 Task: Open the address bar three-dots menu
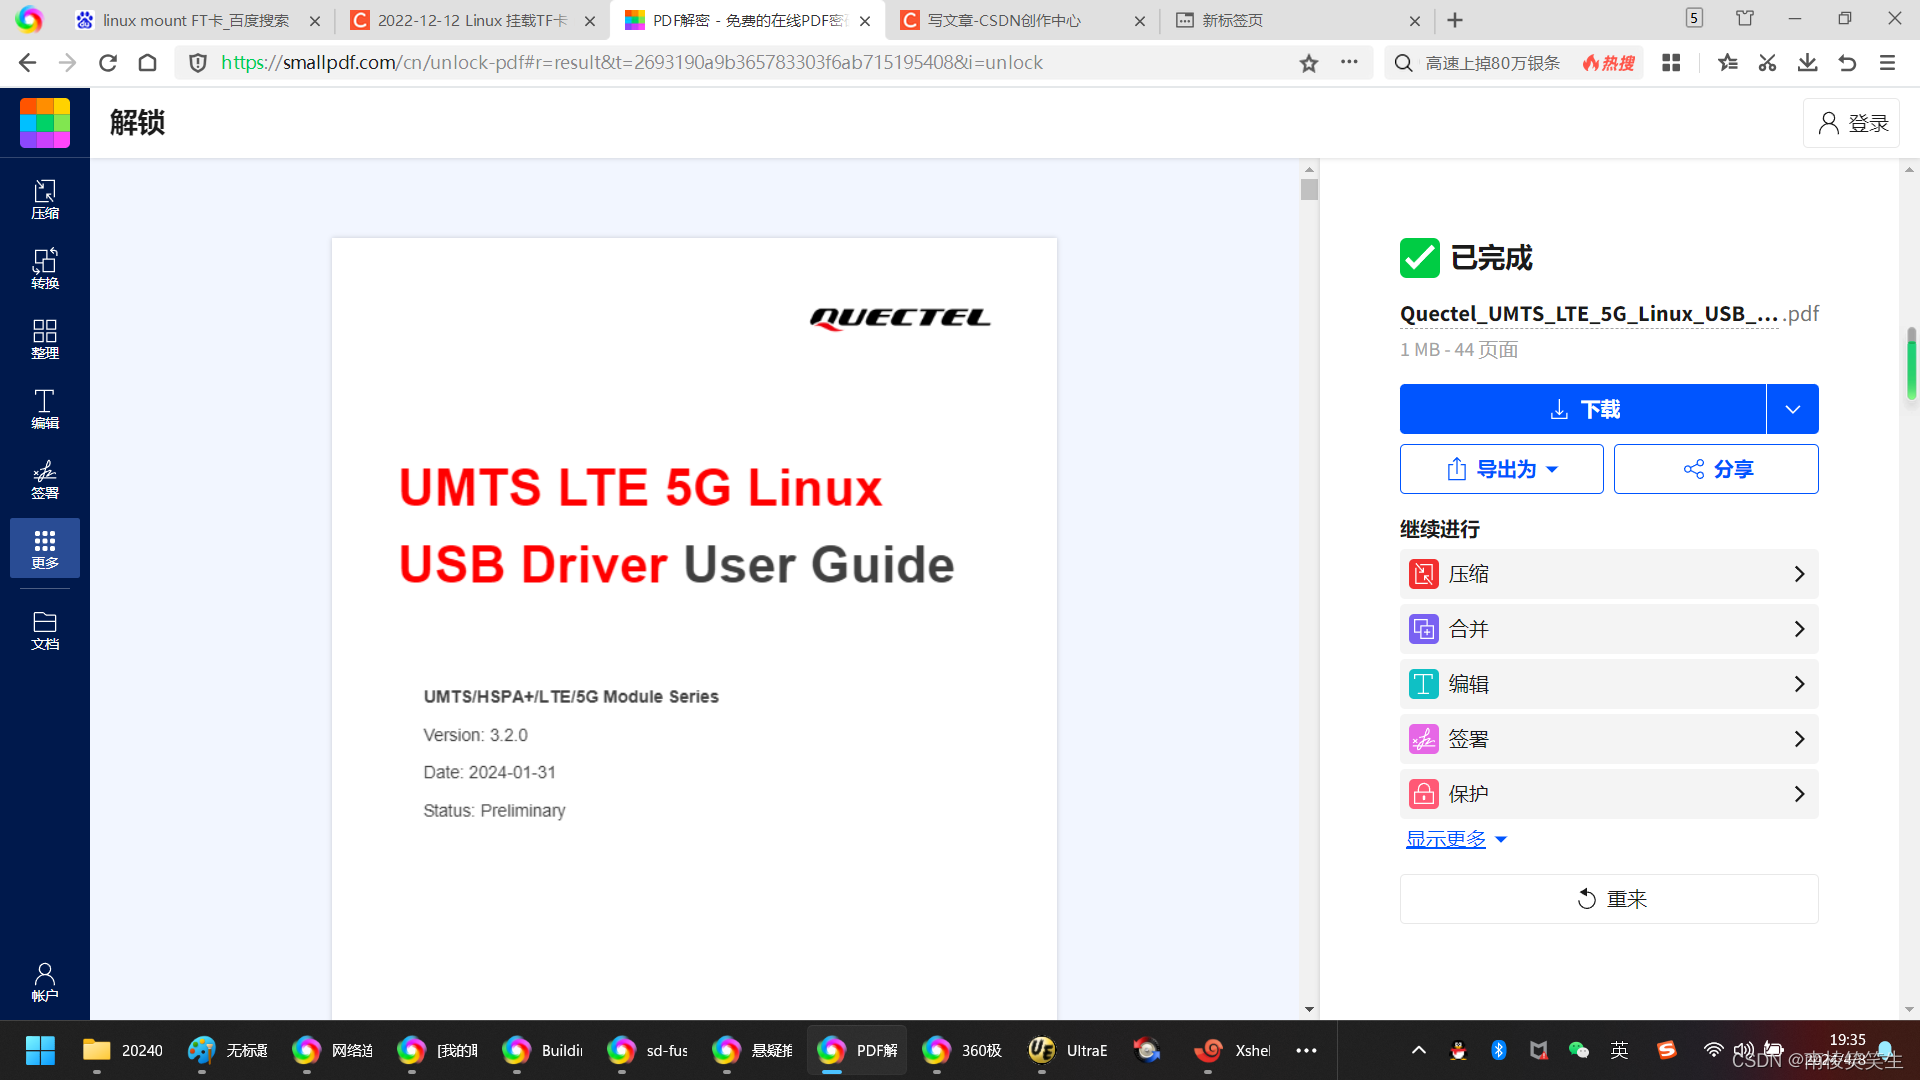[1350, 62]
